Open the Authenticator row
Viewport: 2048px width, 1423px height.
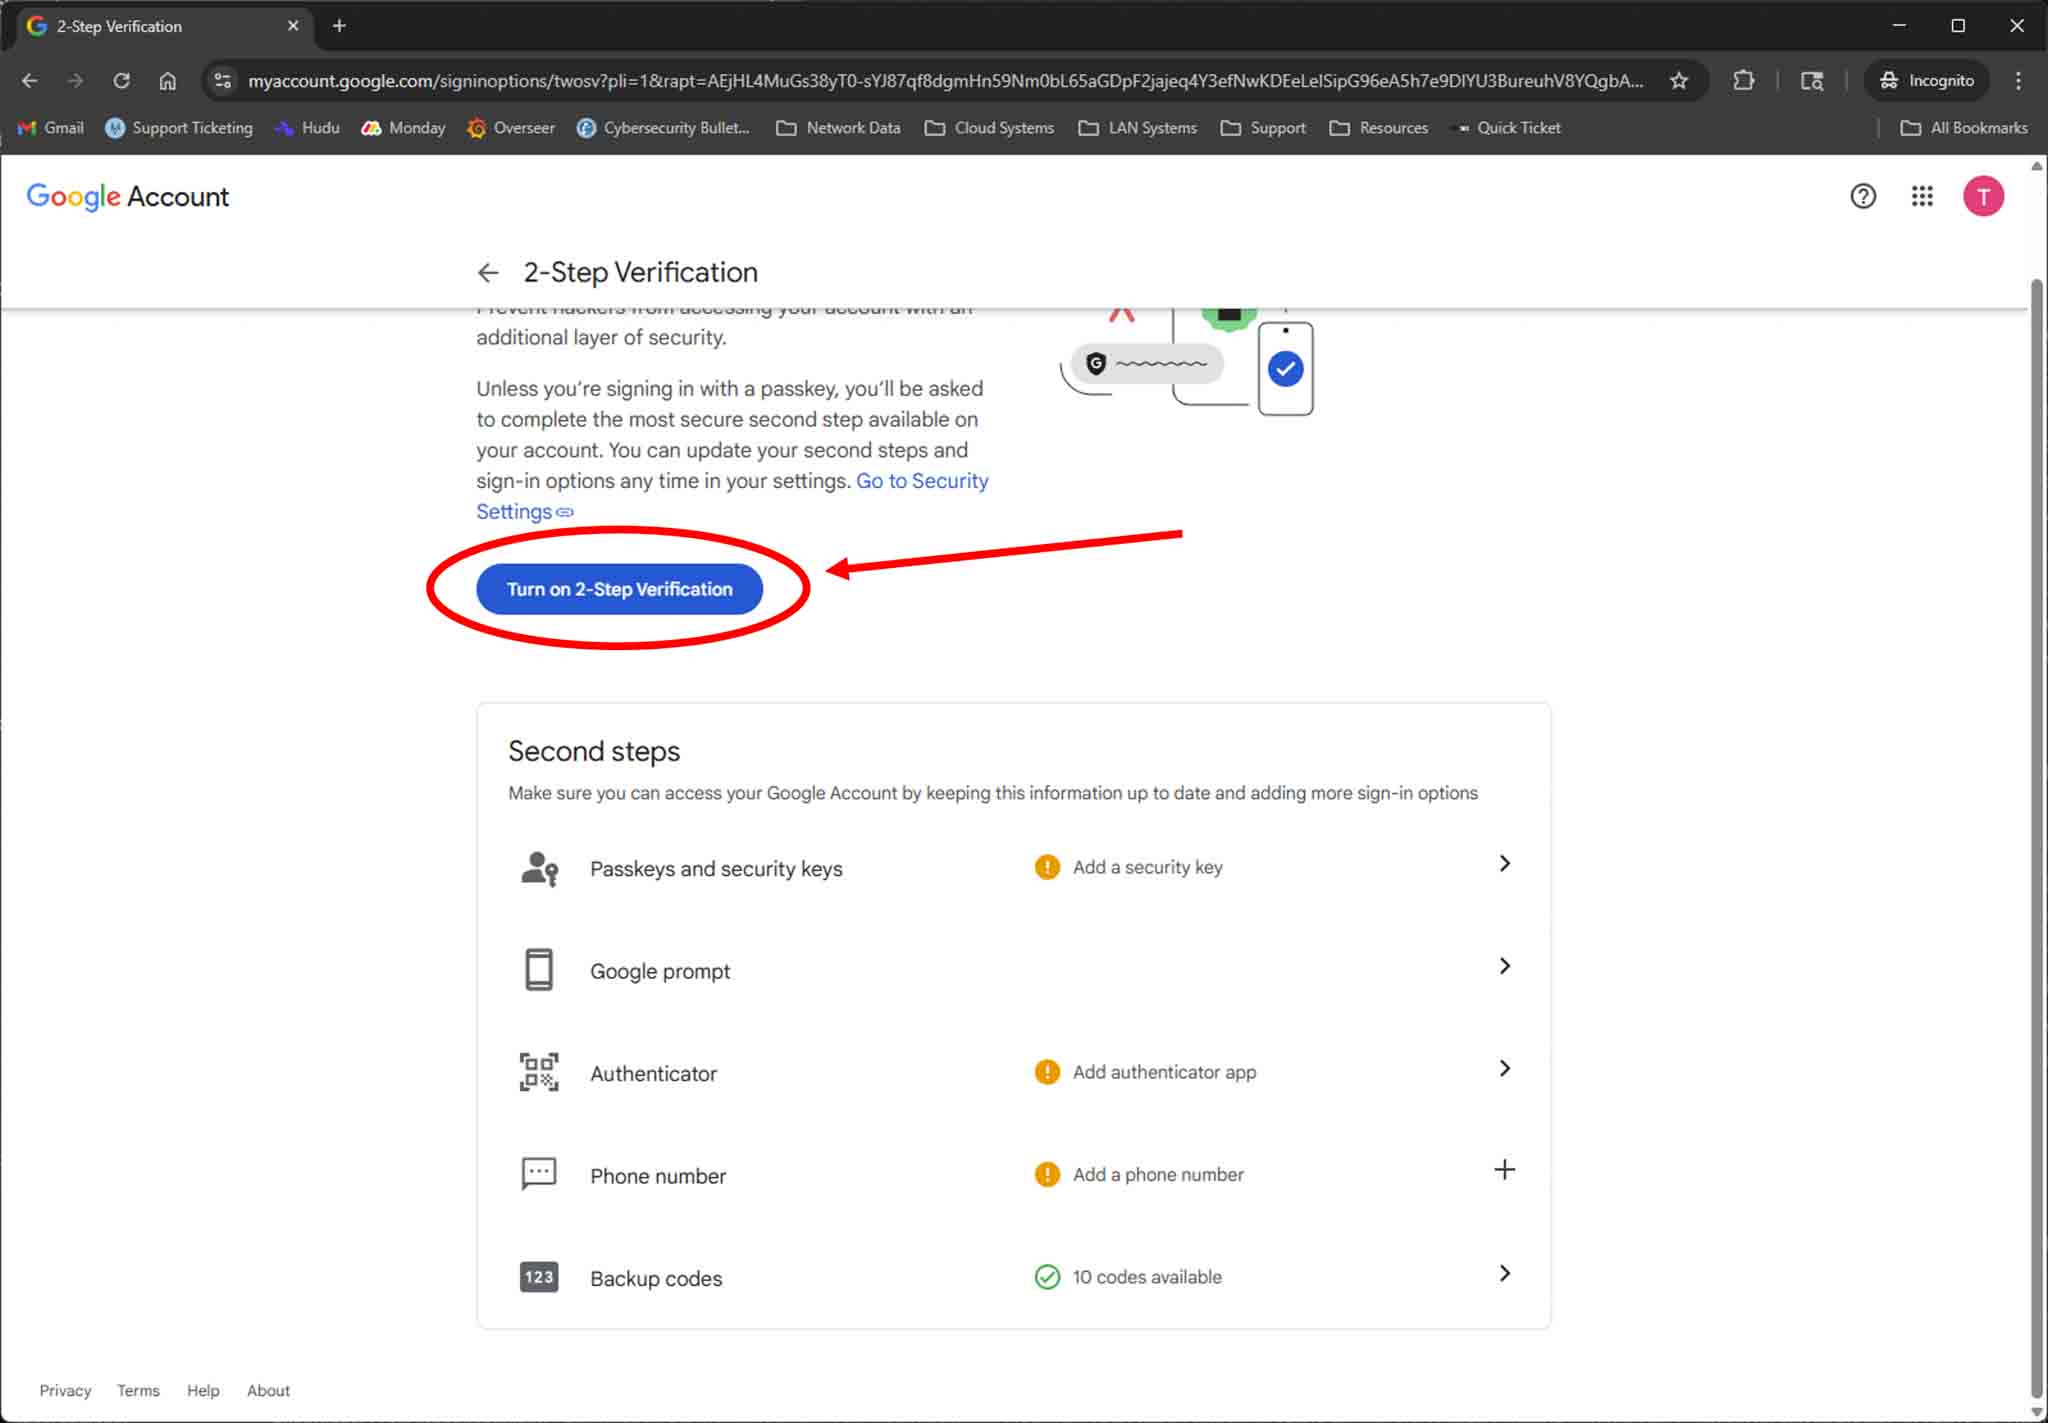click(x=653, y=1074)
